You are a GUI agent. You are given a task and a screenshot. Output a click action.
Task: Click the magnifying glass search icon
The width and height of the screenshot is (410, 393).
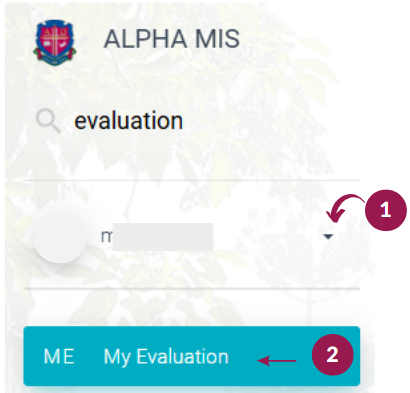click(48, 121)
